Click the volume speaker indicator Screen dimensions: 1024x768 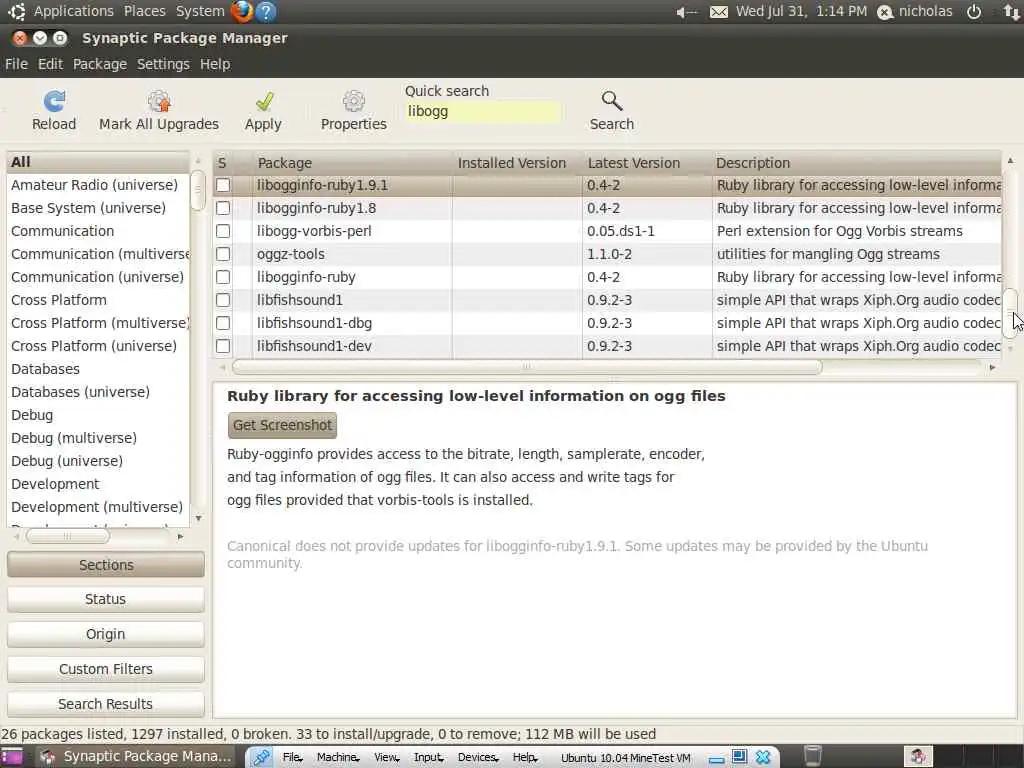coord(686,12)
